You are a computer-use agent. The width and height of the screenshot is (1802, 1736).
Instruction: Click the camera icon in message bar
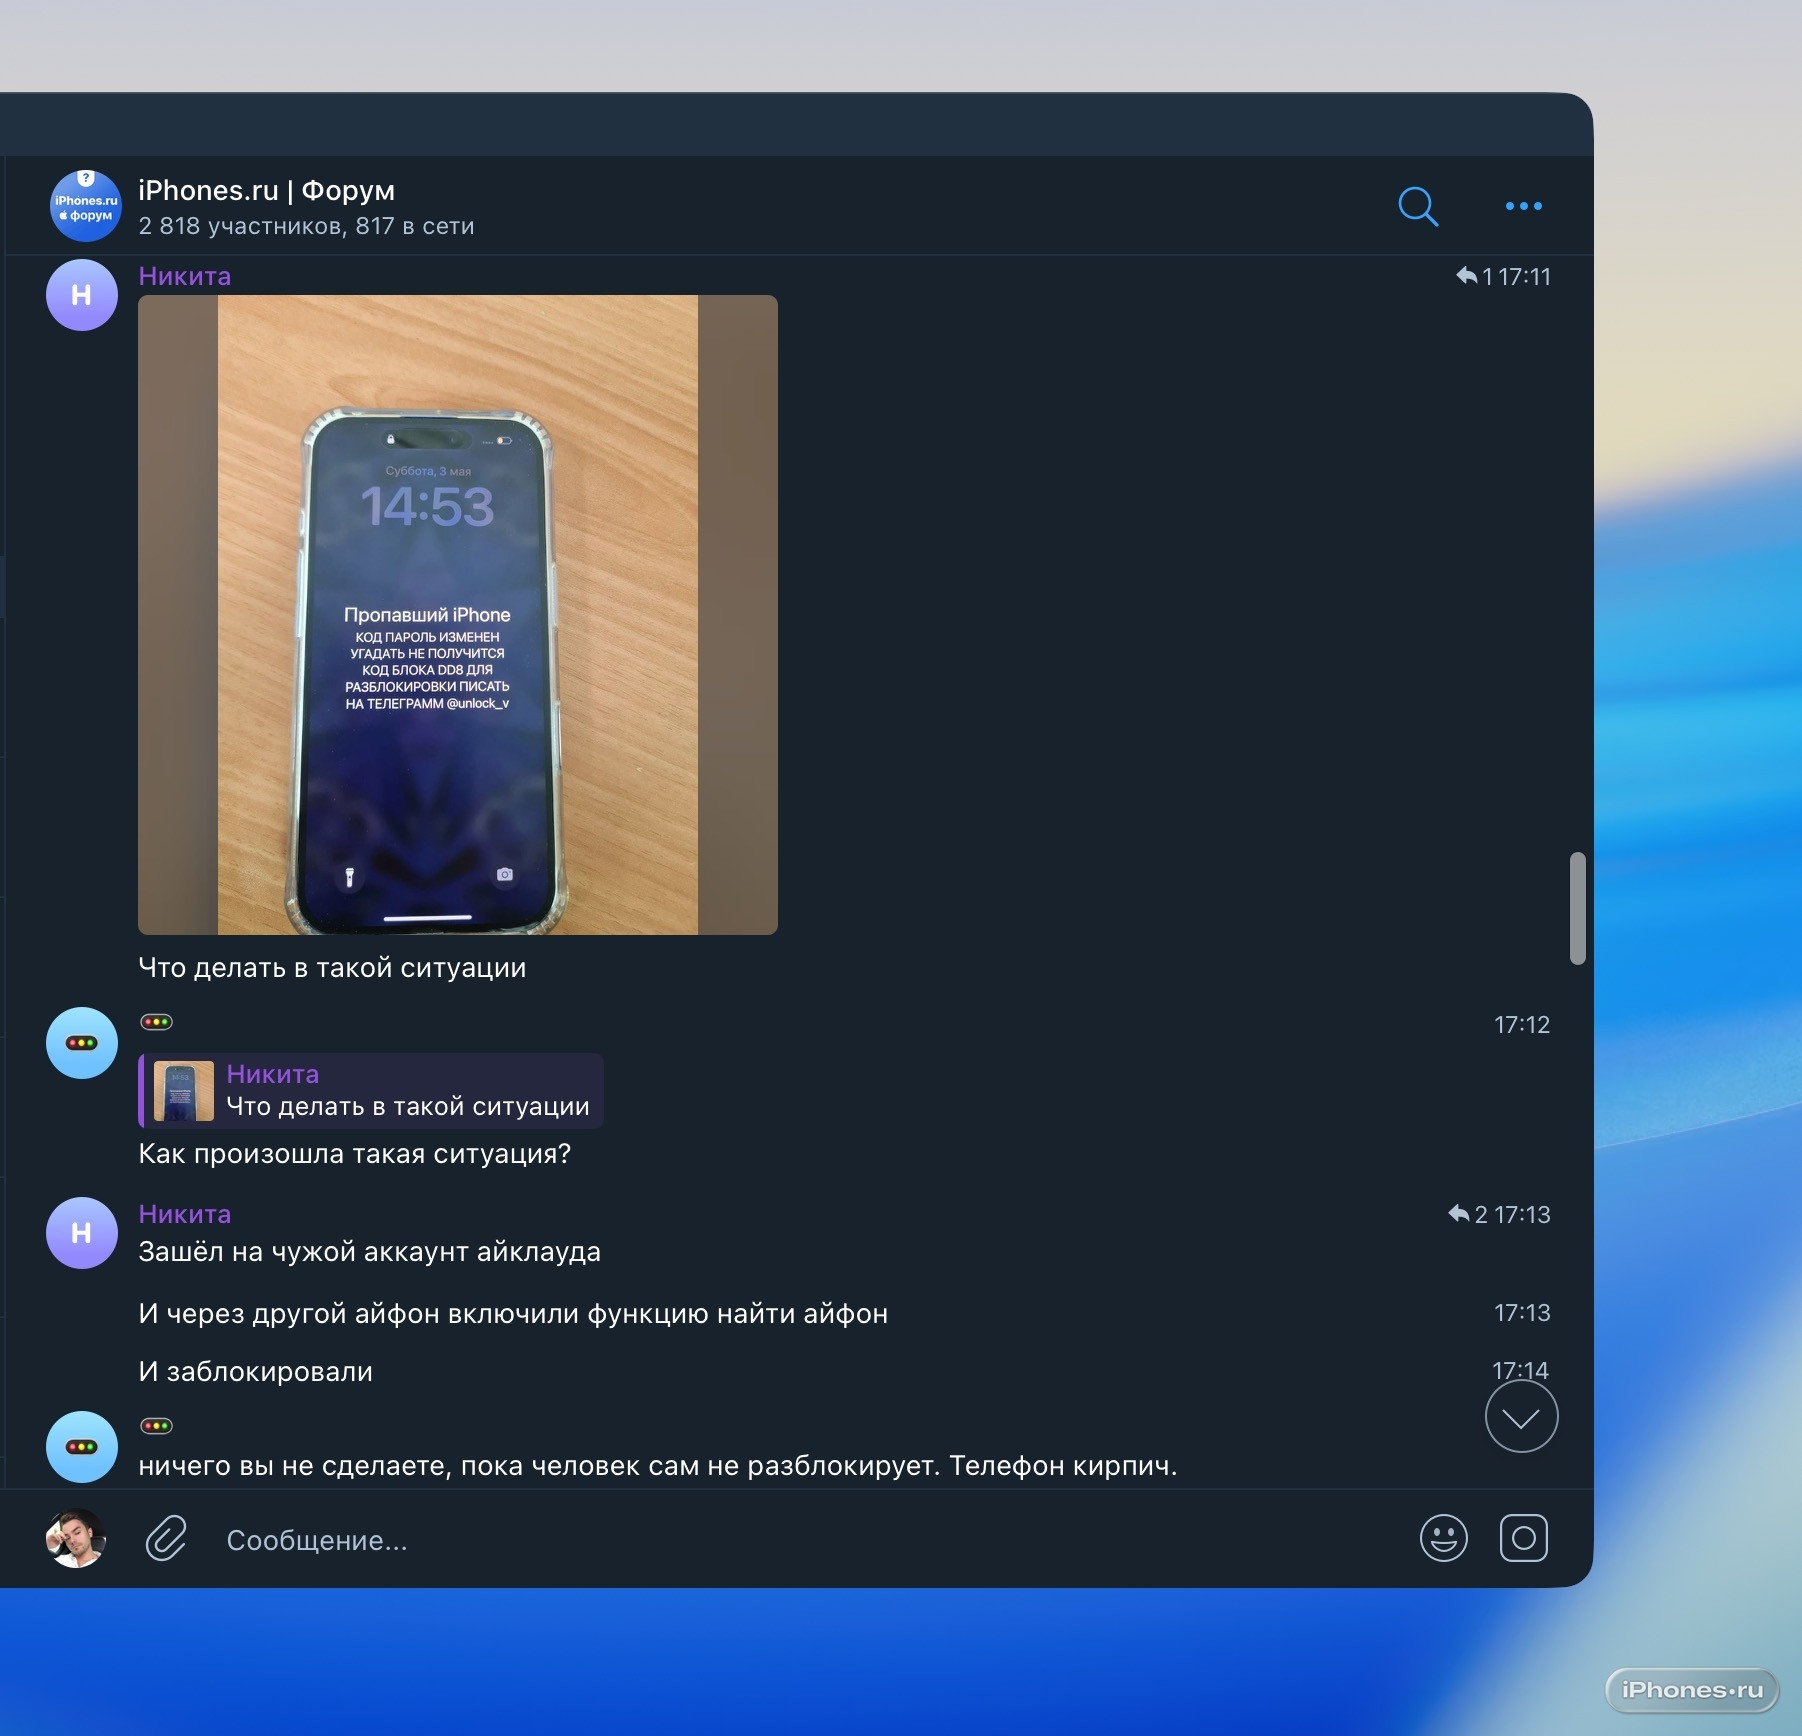[1523, 1538]
